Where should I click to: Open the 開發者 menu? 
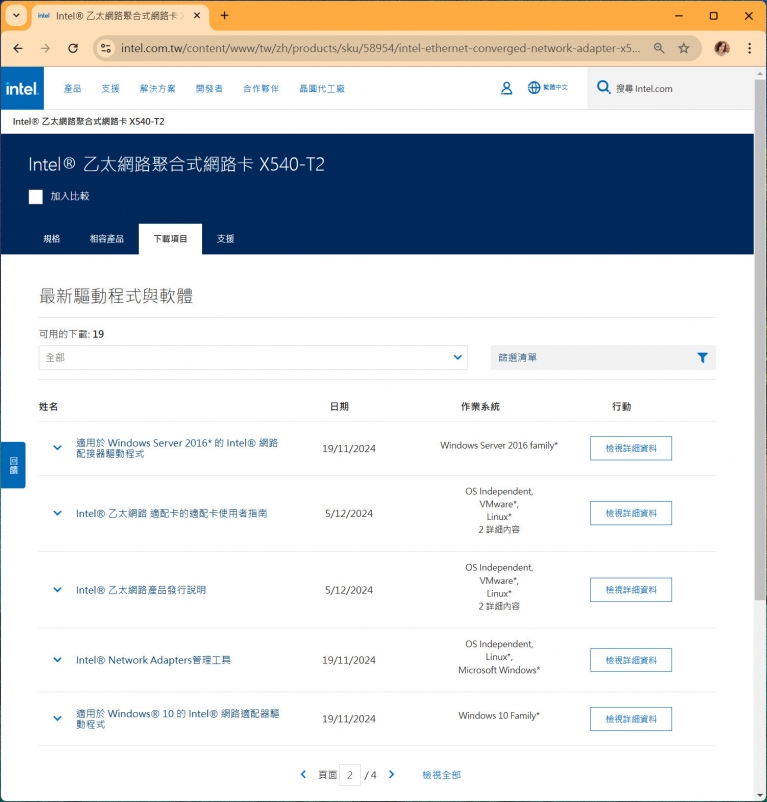click(209, 88)
